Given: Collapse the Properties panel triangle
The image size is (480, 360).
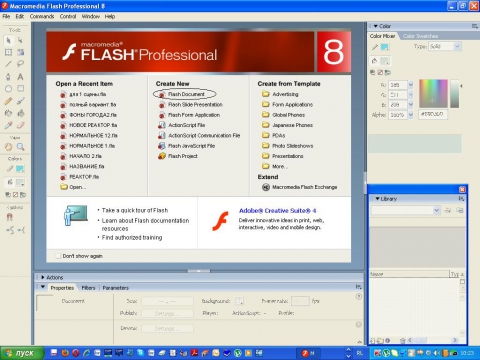Looking at the screenshot, I should (x=43, y=287).
